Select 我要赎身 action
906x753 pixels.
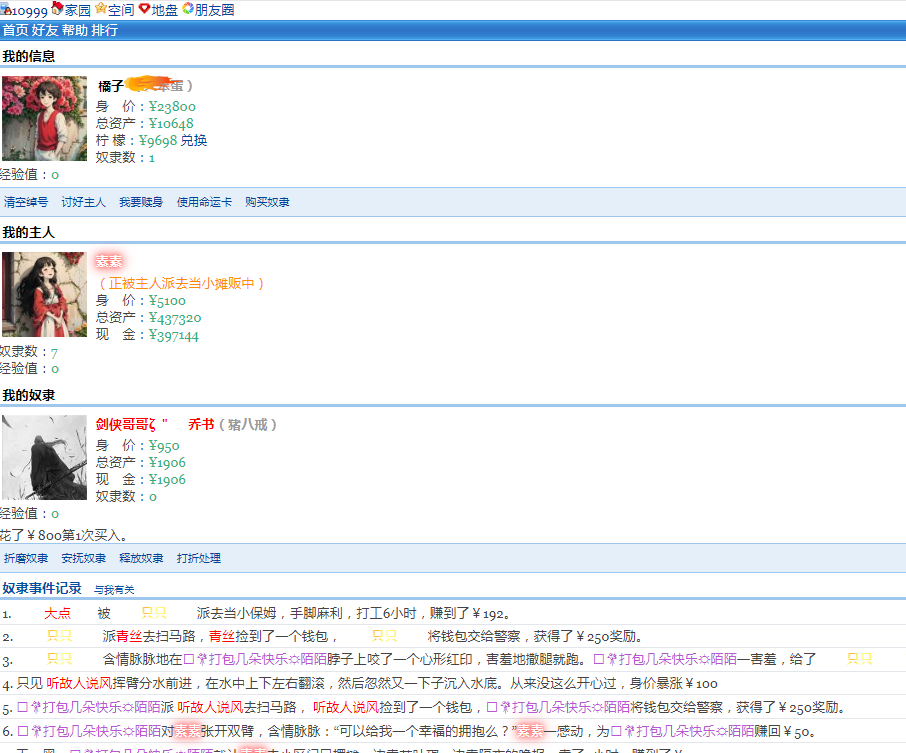click(141, 202)
